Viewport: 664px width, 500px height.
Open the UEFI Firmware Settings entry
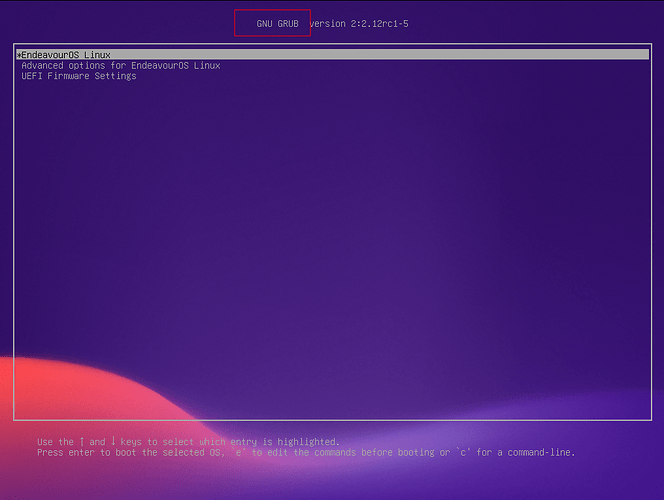[78, 76]
